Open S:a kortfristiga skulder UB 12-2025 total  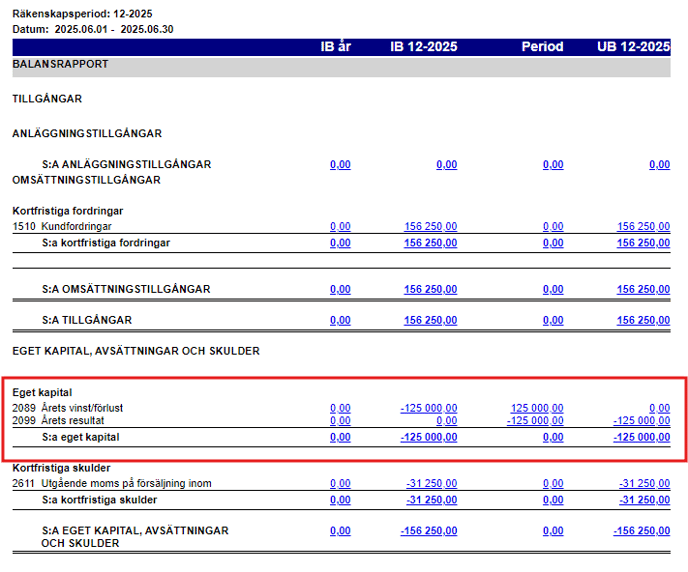pyautogui.click(x=645, y=500)
